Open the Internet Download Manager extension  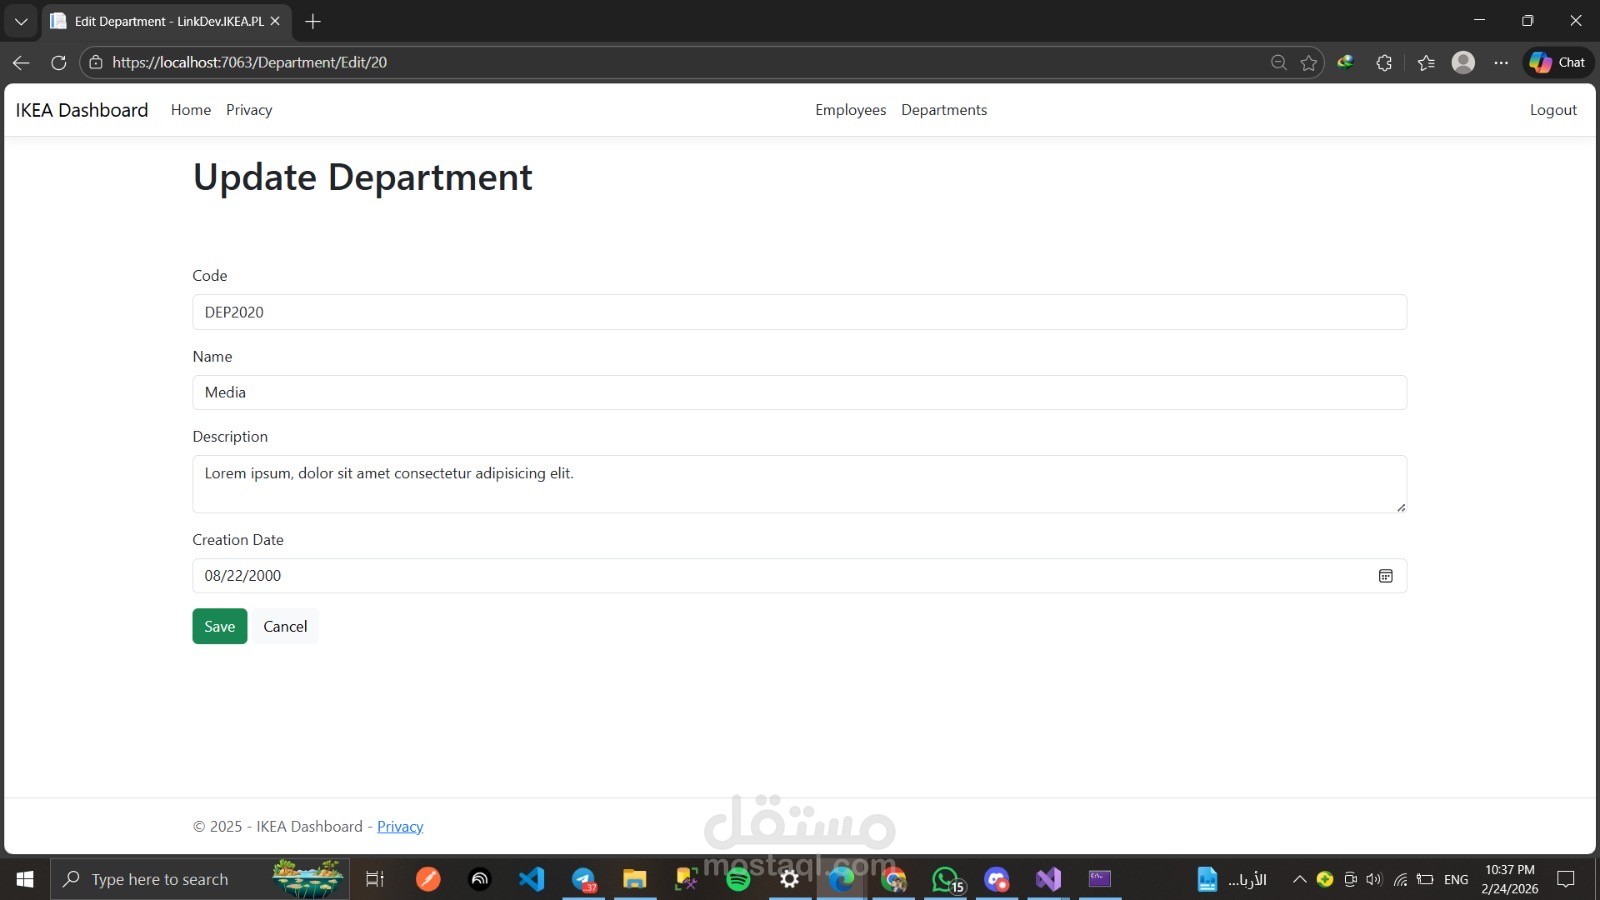pyautogui.click(x=1346, y=62)
